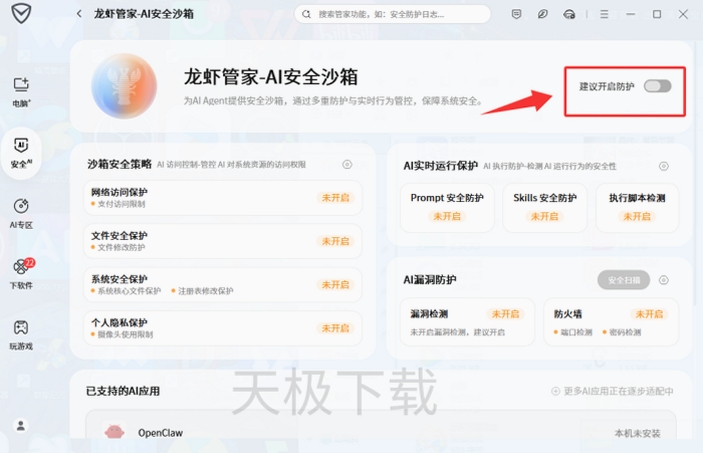Click the OpenClaw app icon
703x453 pixels.
[114, 432]
